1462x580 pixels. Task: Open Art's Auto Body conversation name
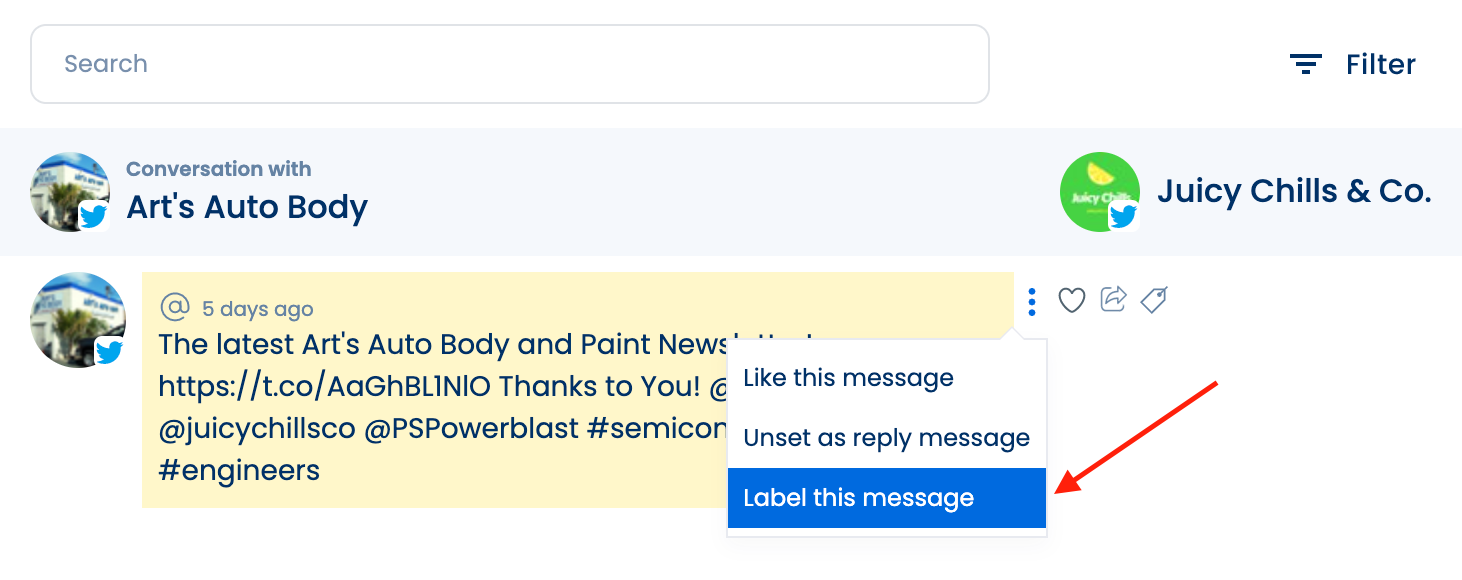click(x=247, y=207)
